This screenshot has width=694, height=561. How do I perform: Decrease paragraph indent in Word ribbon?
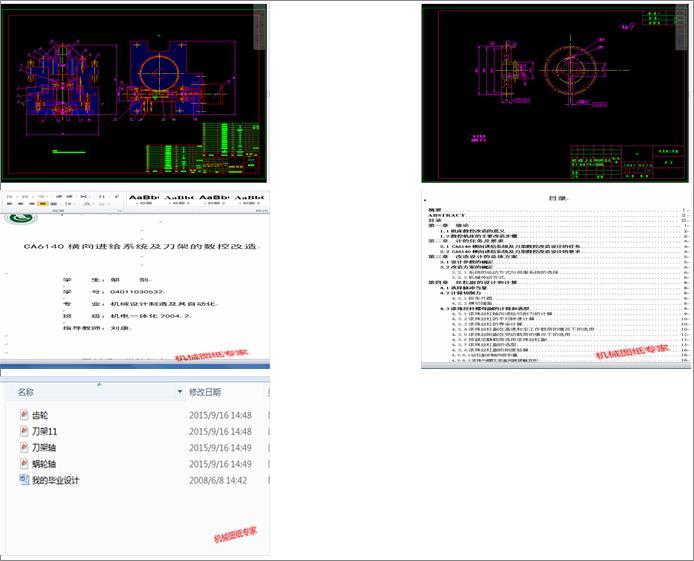(x=59, y=196)
